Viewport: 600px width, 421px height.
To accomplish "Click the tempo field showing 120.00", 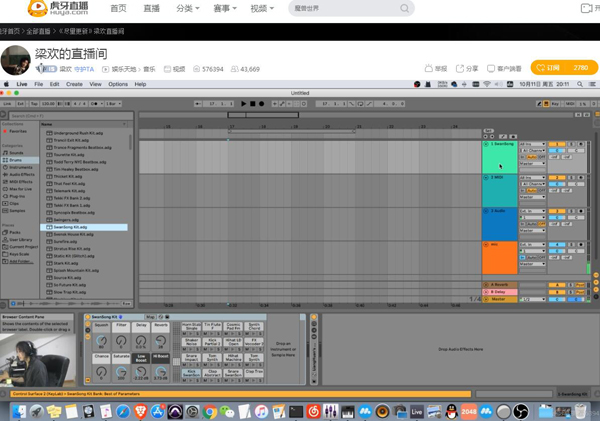I will click(x=47, y=104).
